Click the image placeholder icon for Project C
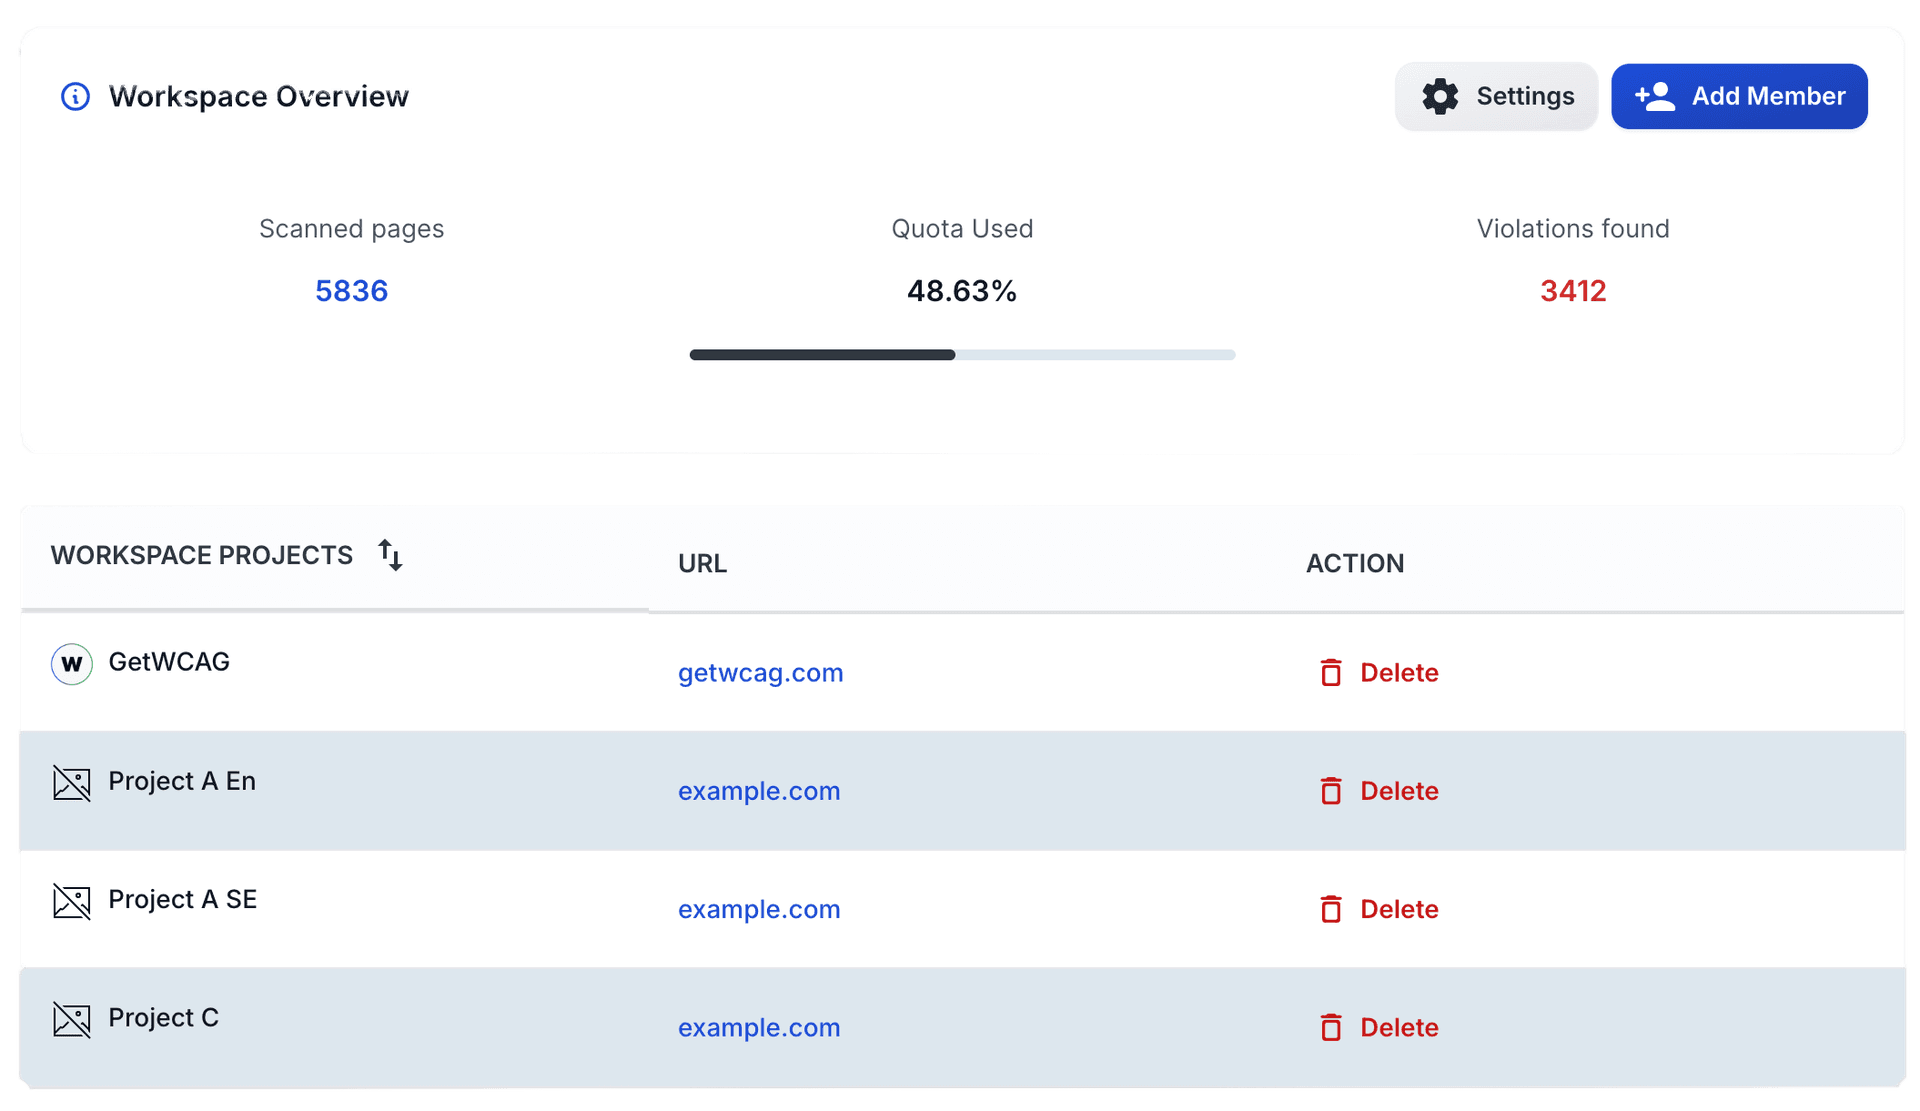This screenshot has width=1920, height=1111. tap(71, 1018)
